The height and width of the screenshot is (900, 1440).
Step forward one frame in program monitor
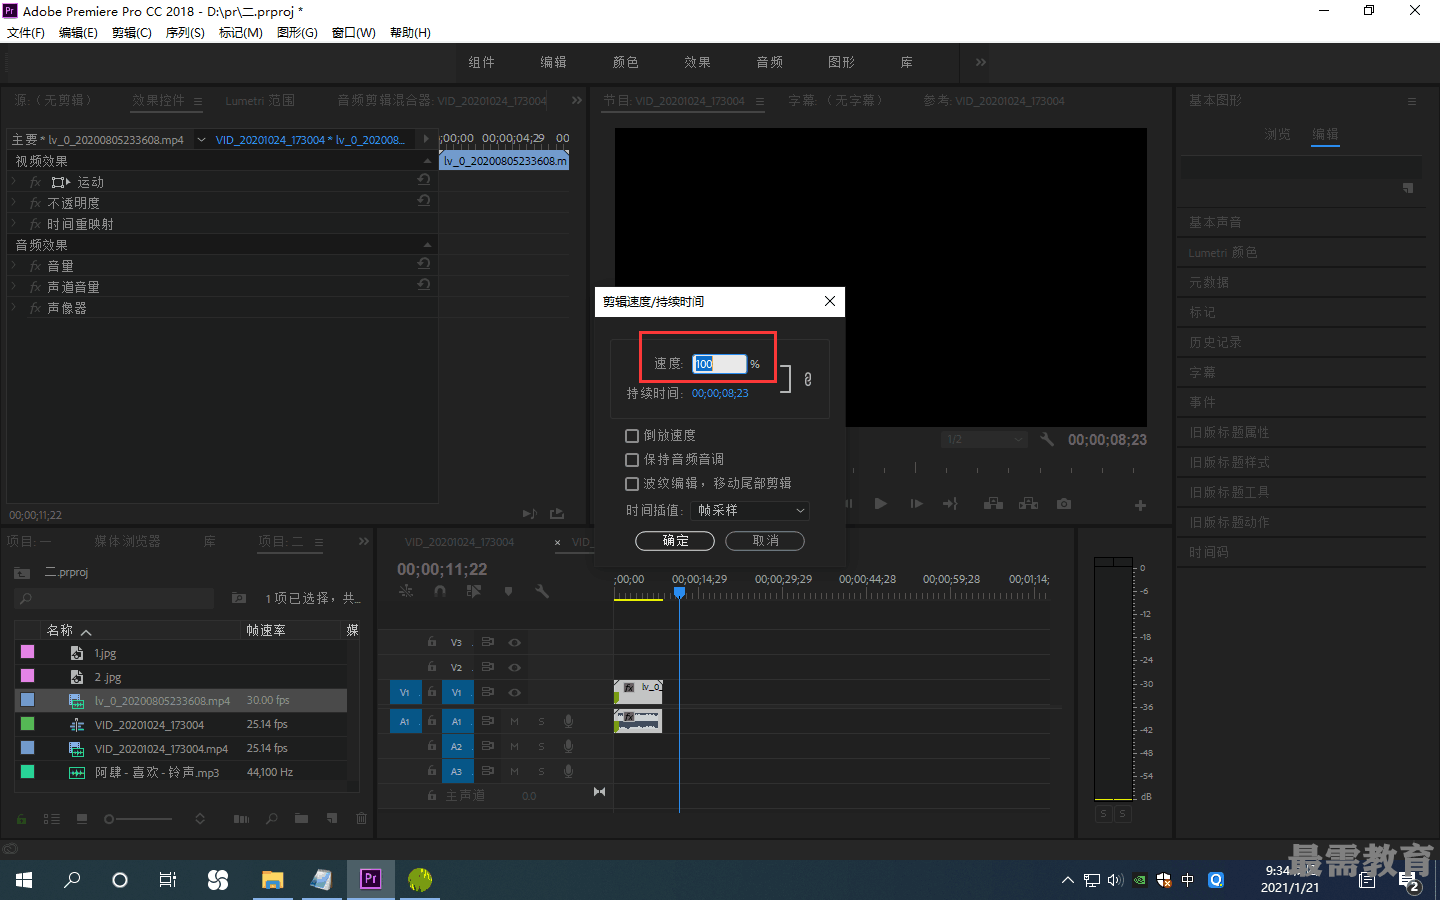916,504
